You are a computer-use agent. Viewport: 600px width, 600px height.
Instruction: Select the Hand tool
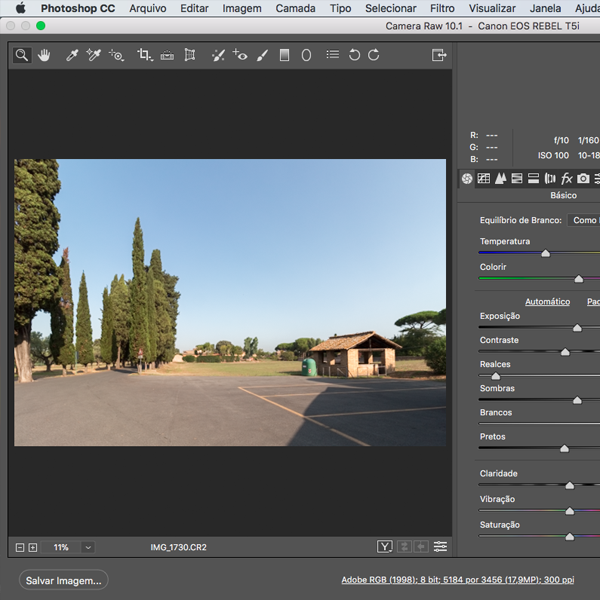(44, 56)
